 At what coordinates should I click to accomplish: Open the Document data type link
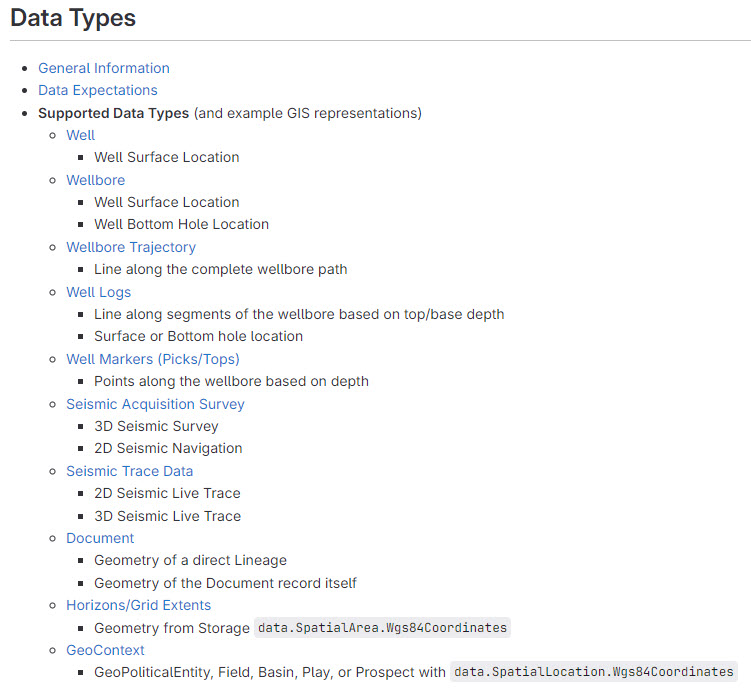click(x=100, y=538)
